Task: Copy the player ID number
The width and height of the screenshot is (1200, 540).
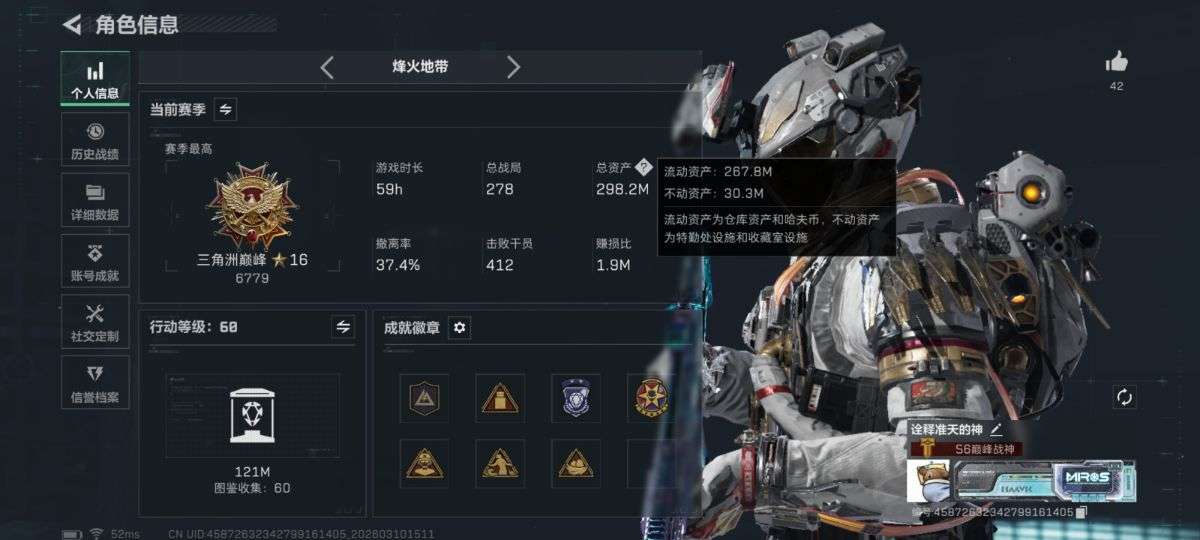Action: pyautogui.click(x=1081, y=513)
